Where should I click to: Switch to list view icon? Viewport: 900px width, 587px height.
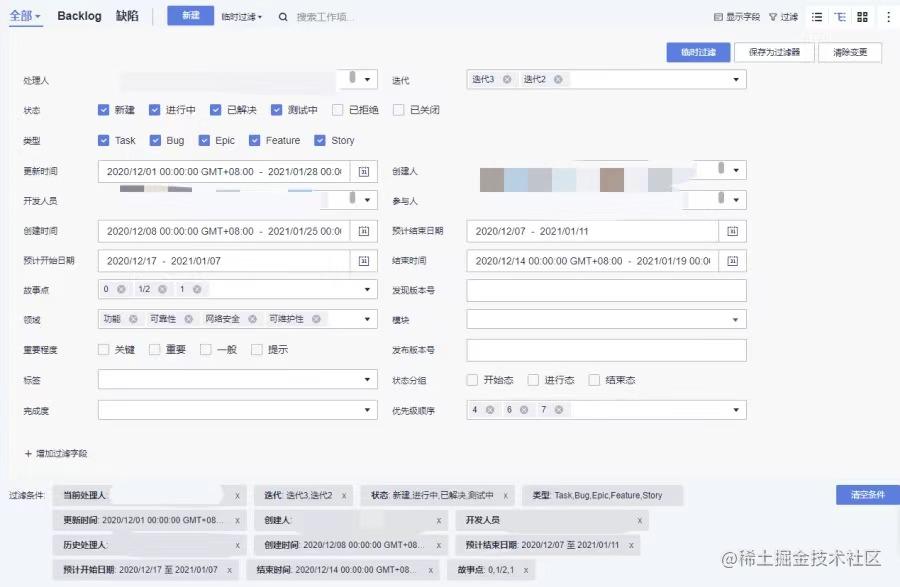click(817, 17)
